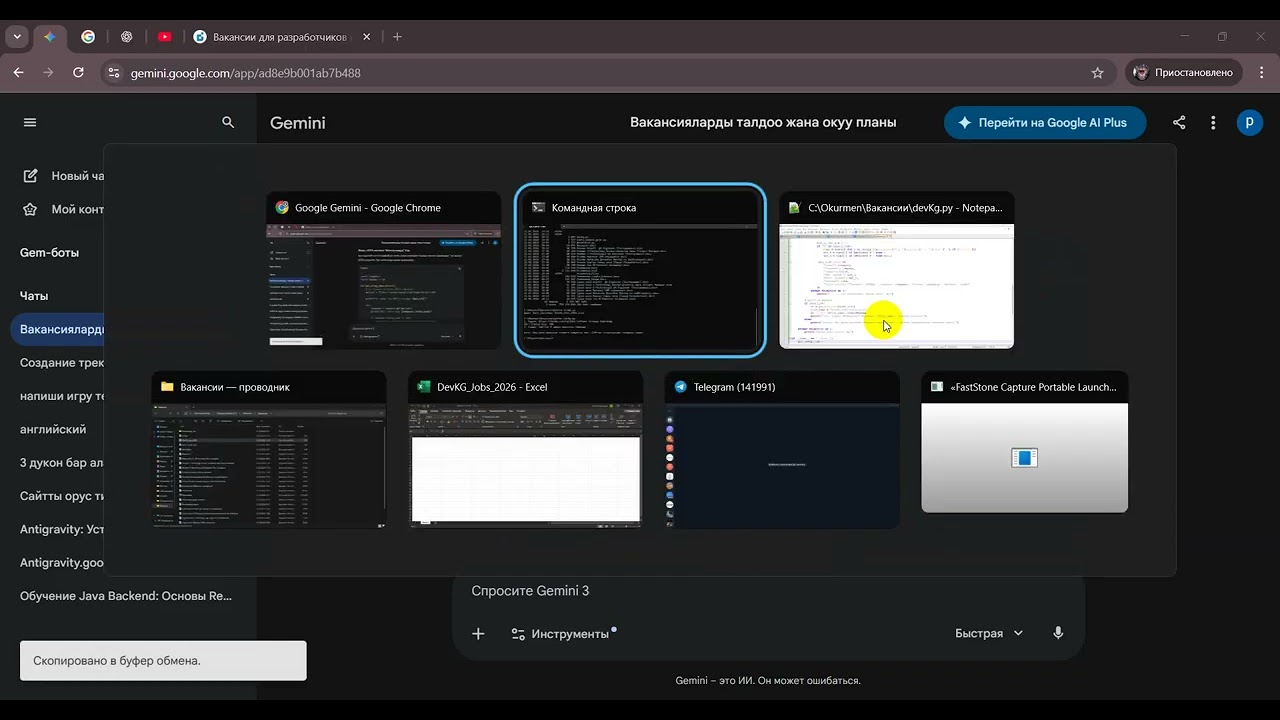Open chat 'Создание трек'
Screen dimensions: 1280x720
[62, 363]
